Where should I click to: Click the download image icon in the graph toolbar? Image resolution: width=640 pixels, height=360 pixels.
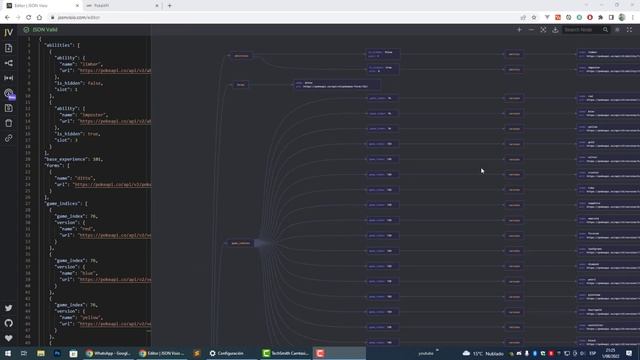point(555,30)
